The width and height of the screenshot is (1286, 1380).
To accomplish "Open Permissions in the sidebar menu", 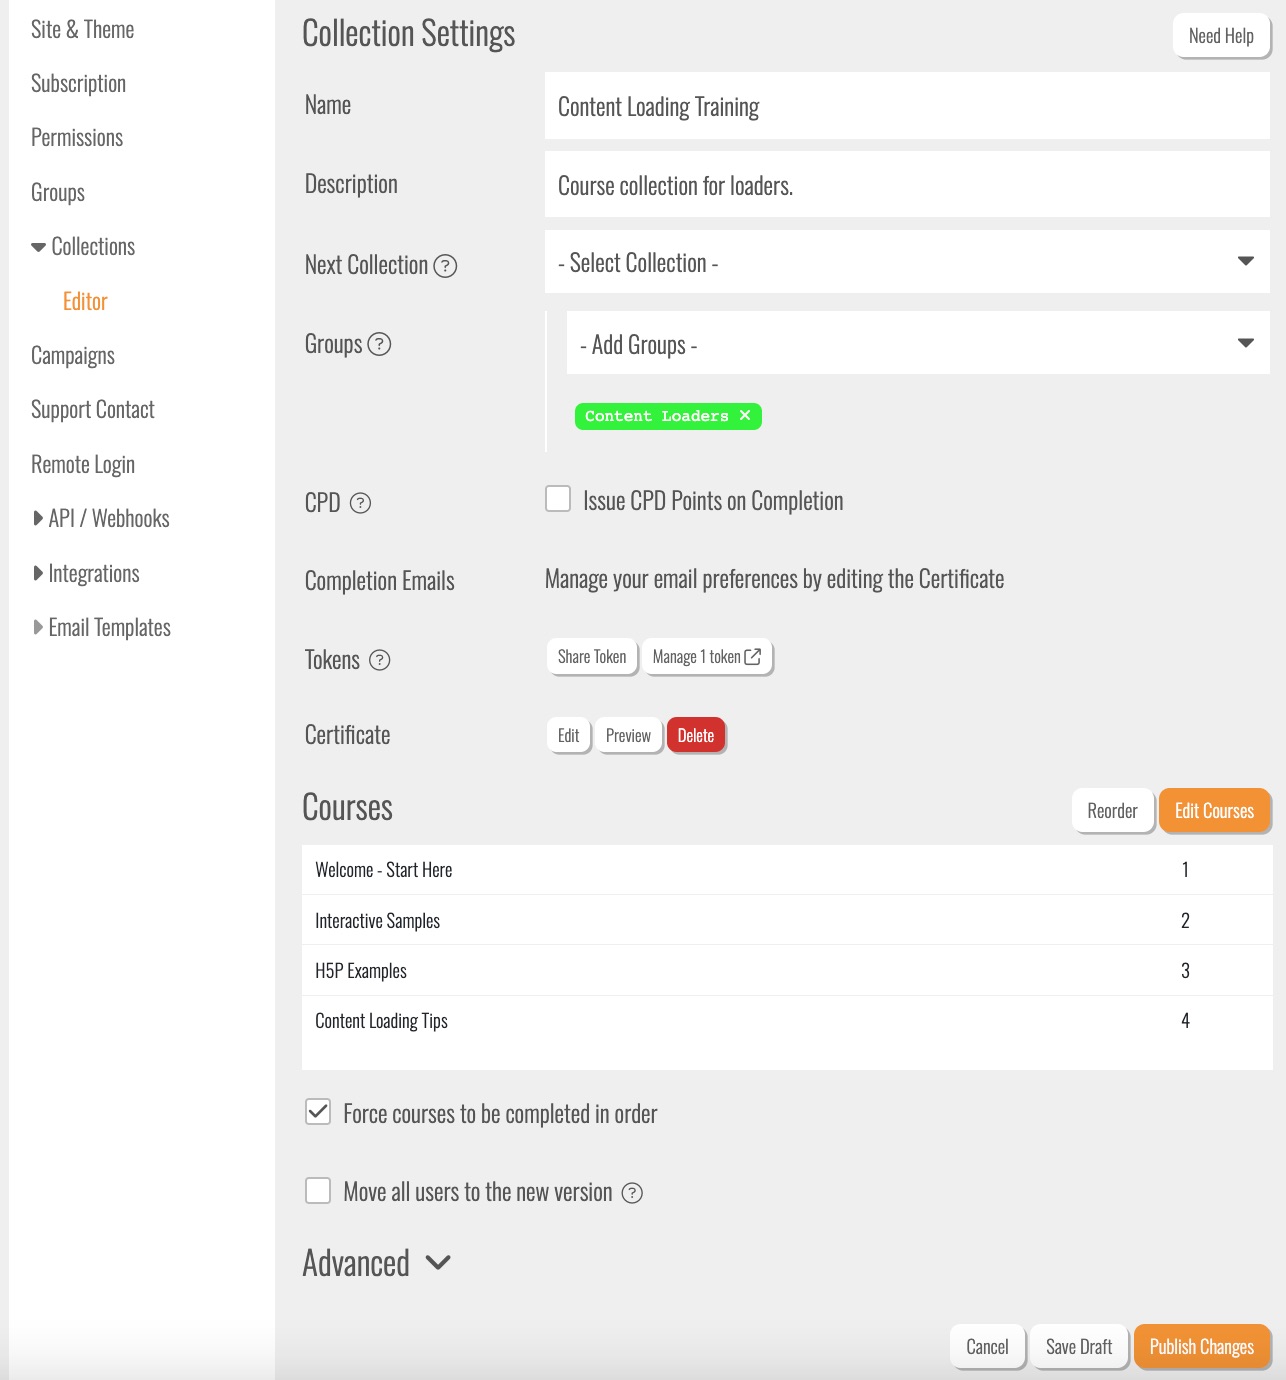I will [x=77, y=138].
